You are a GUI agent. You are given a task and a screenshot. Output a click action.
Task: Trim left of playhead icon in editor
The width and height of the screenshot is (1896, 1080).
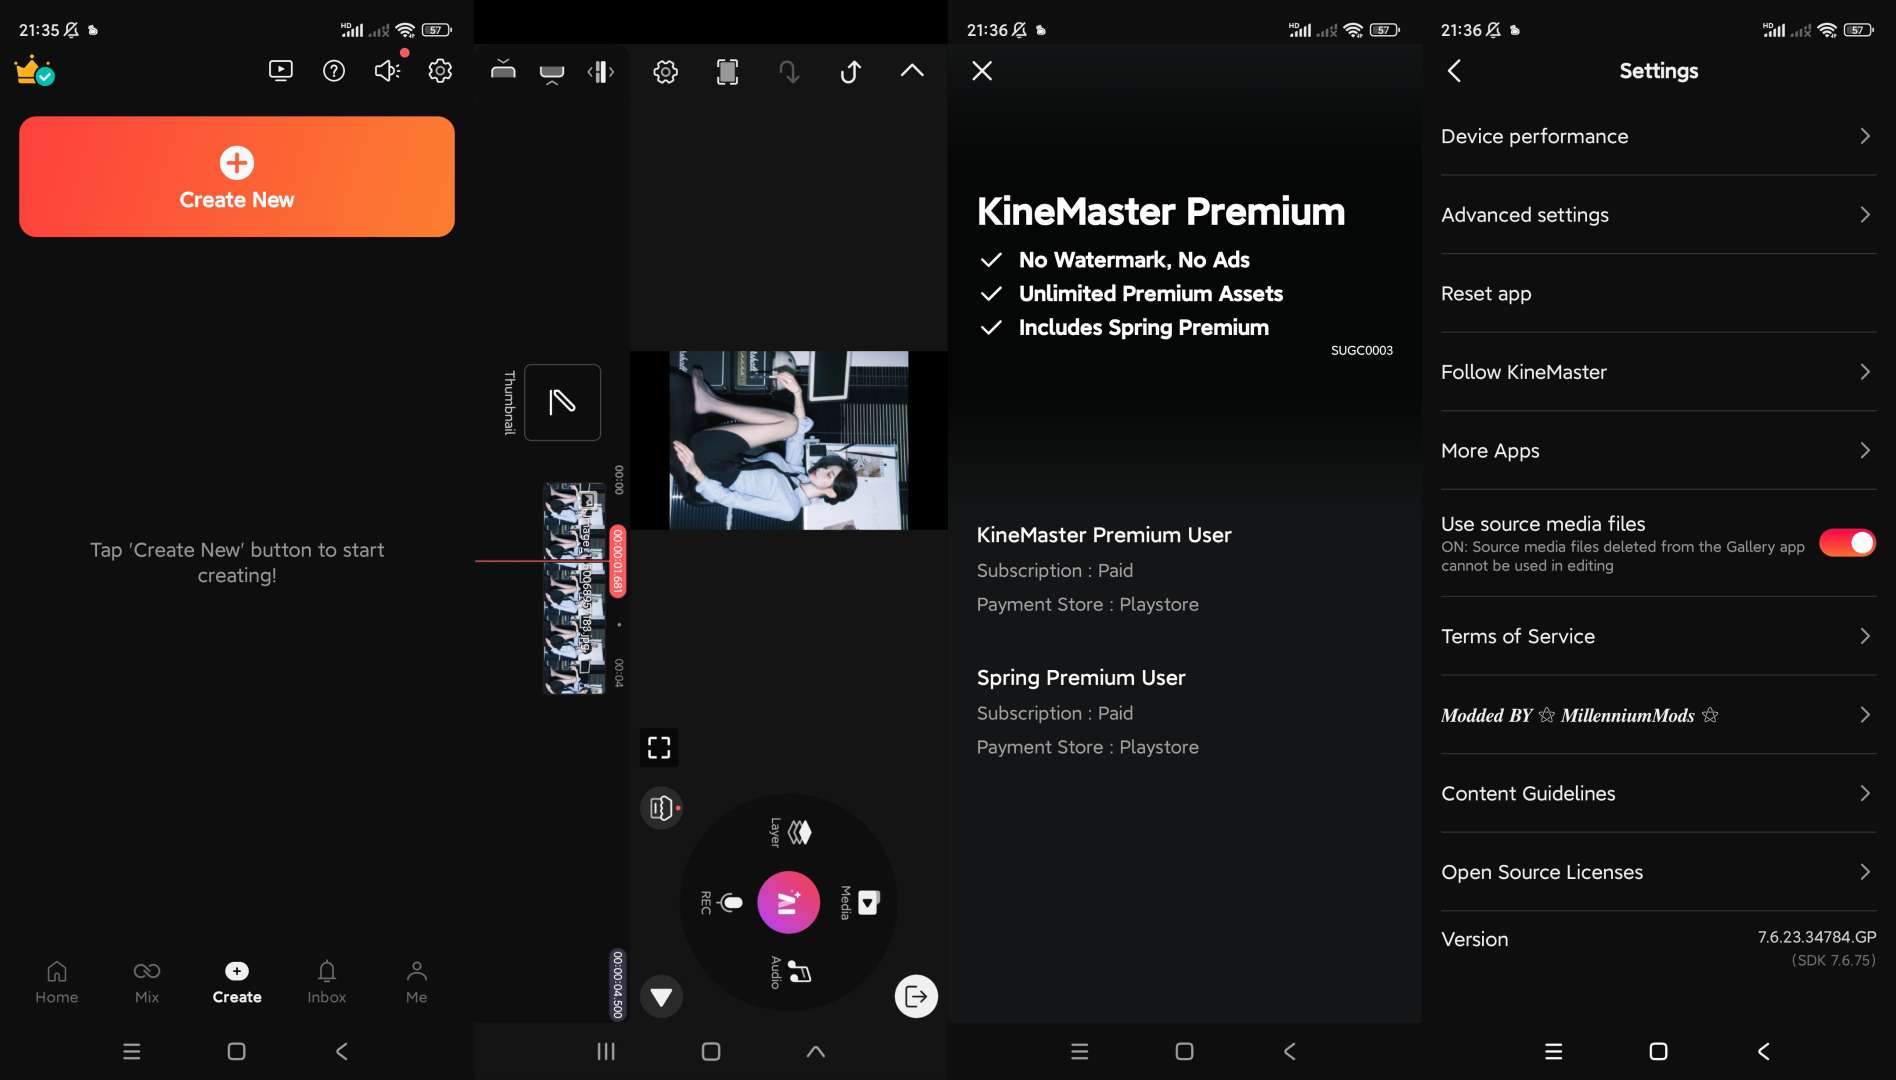coord(503,71)
